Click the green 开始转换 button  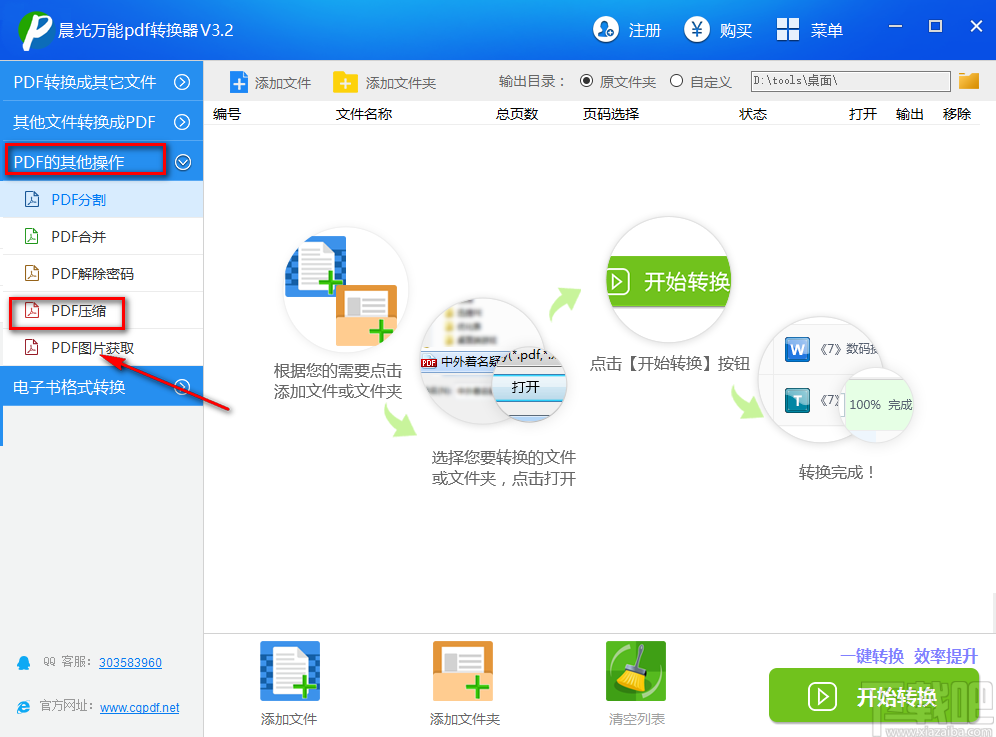point(874,696)
